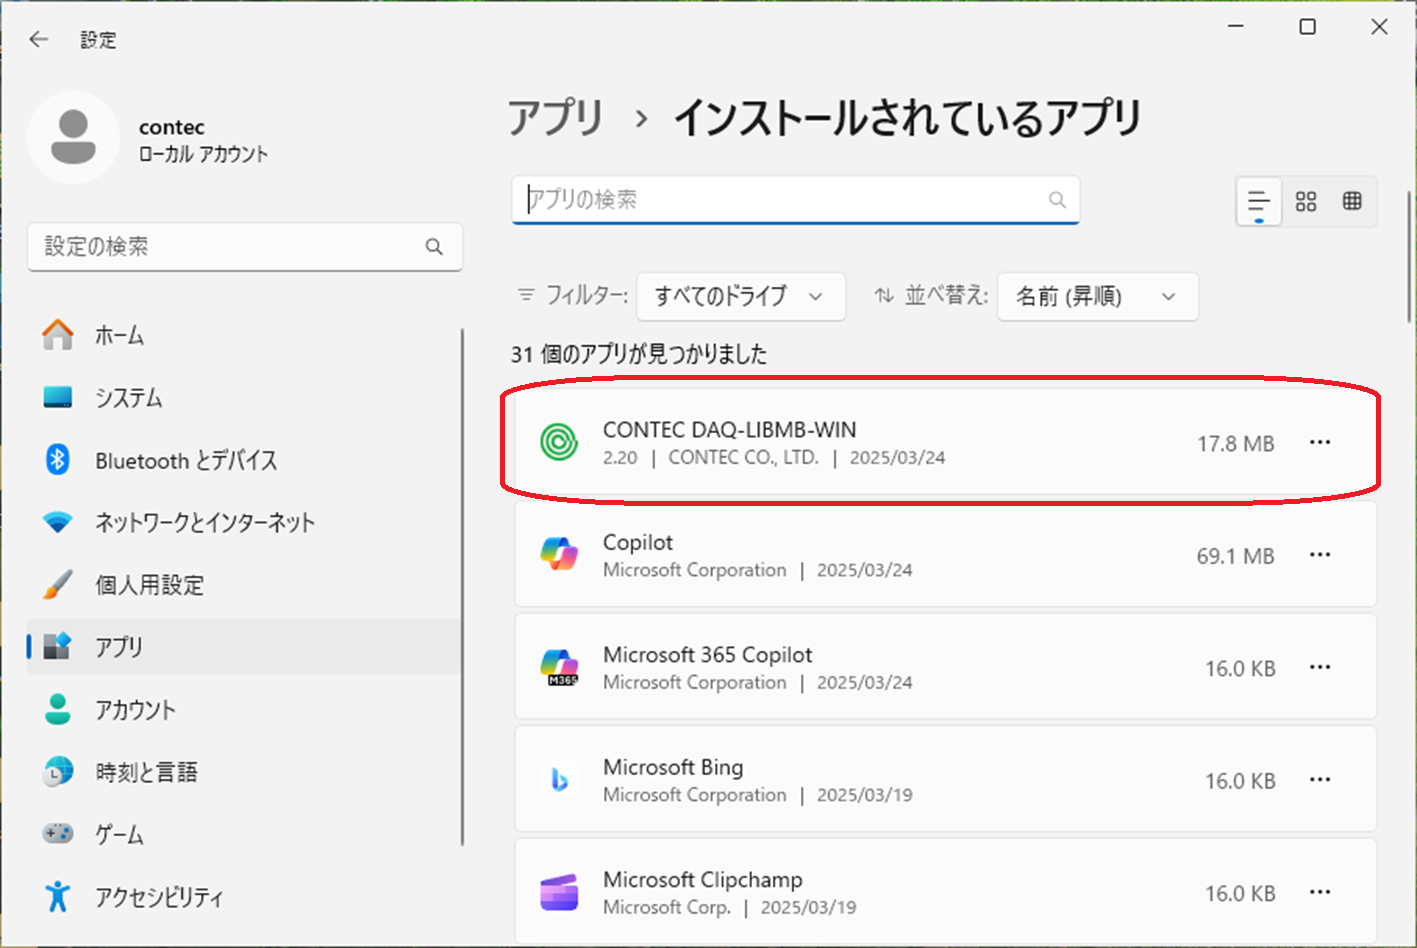Click the main apps list scrollbar
1417x948 pixels.
click(x=1409, y=255)
